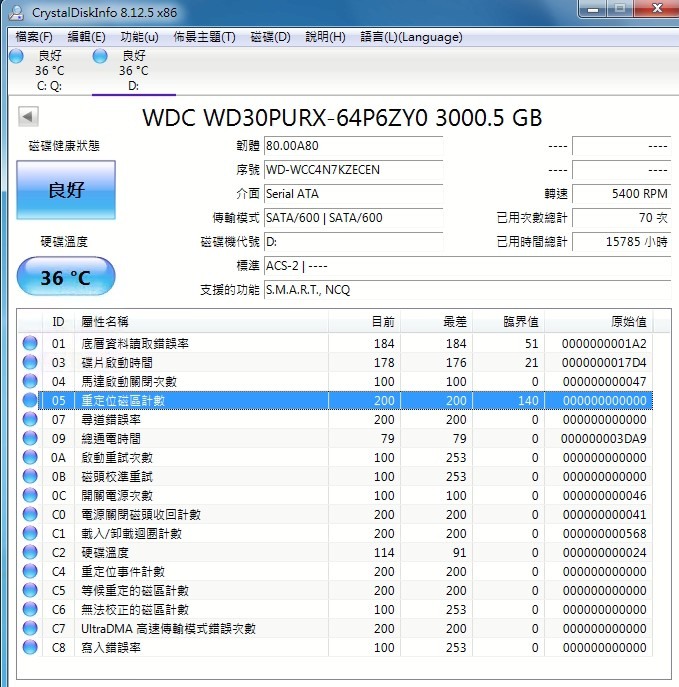Click status orb of attribute 03

(30, 362)
